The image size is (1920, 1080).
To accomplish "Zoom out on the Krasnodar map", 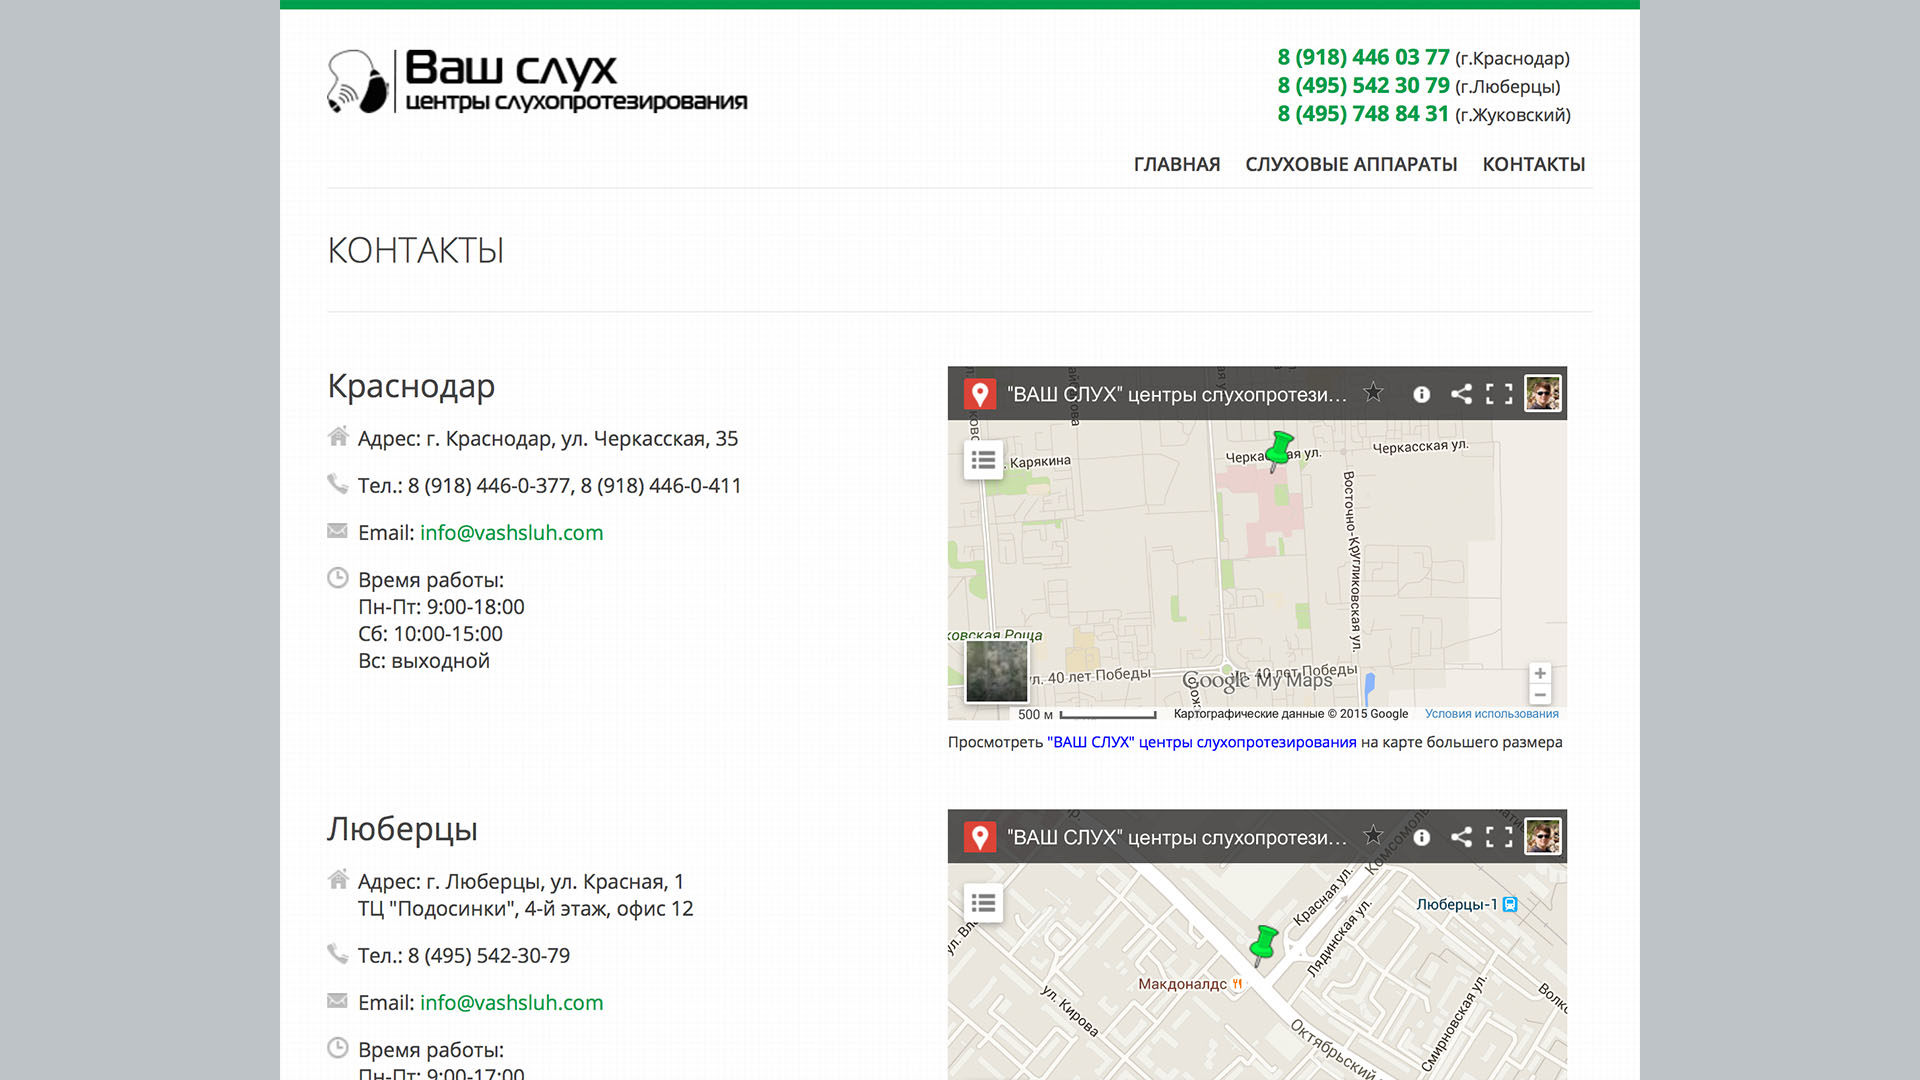I will click(1540, 695).
